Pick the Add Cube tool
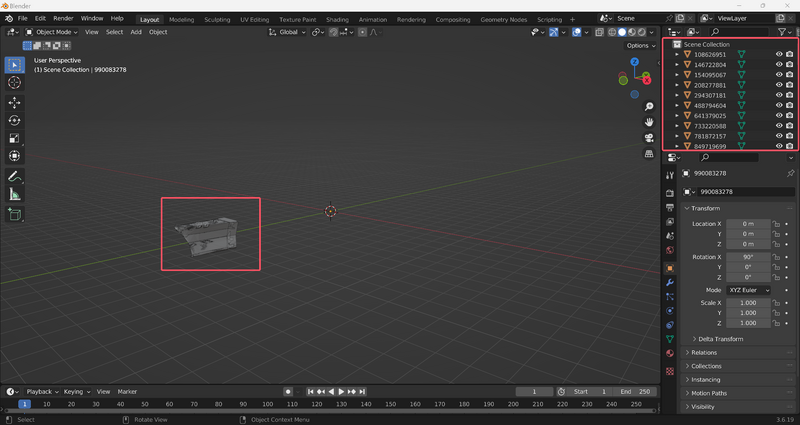The image size is (800, 425). [14, 214]
